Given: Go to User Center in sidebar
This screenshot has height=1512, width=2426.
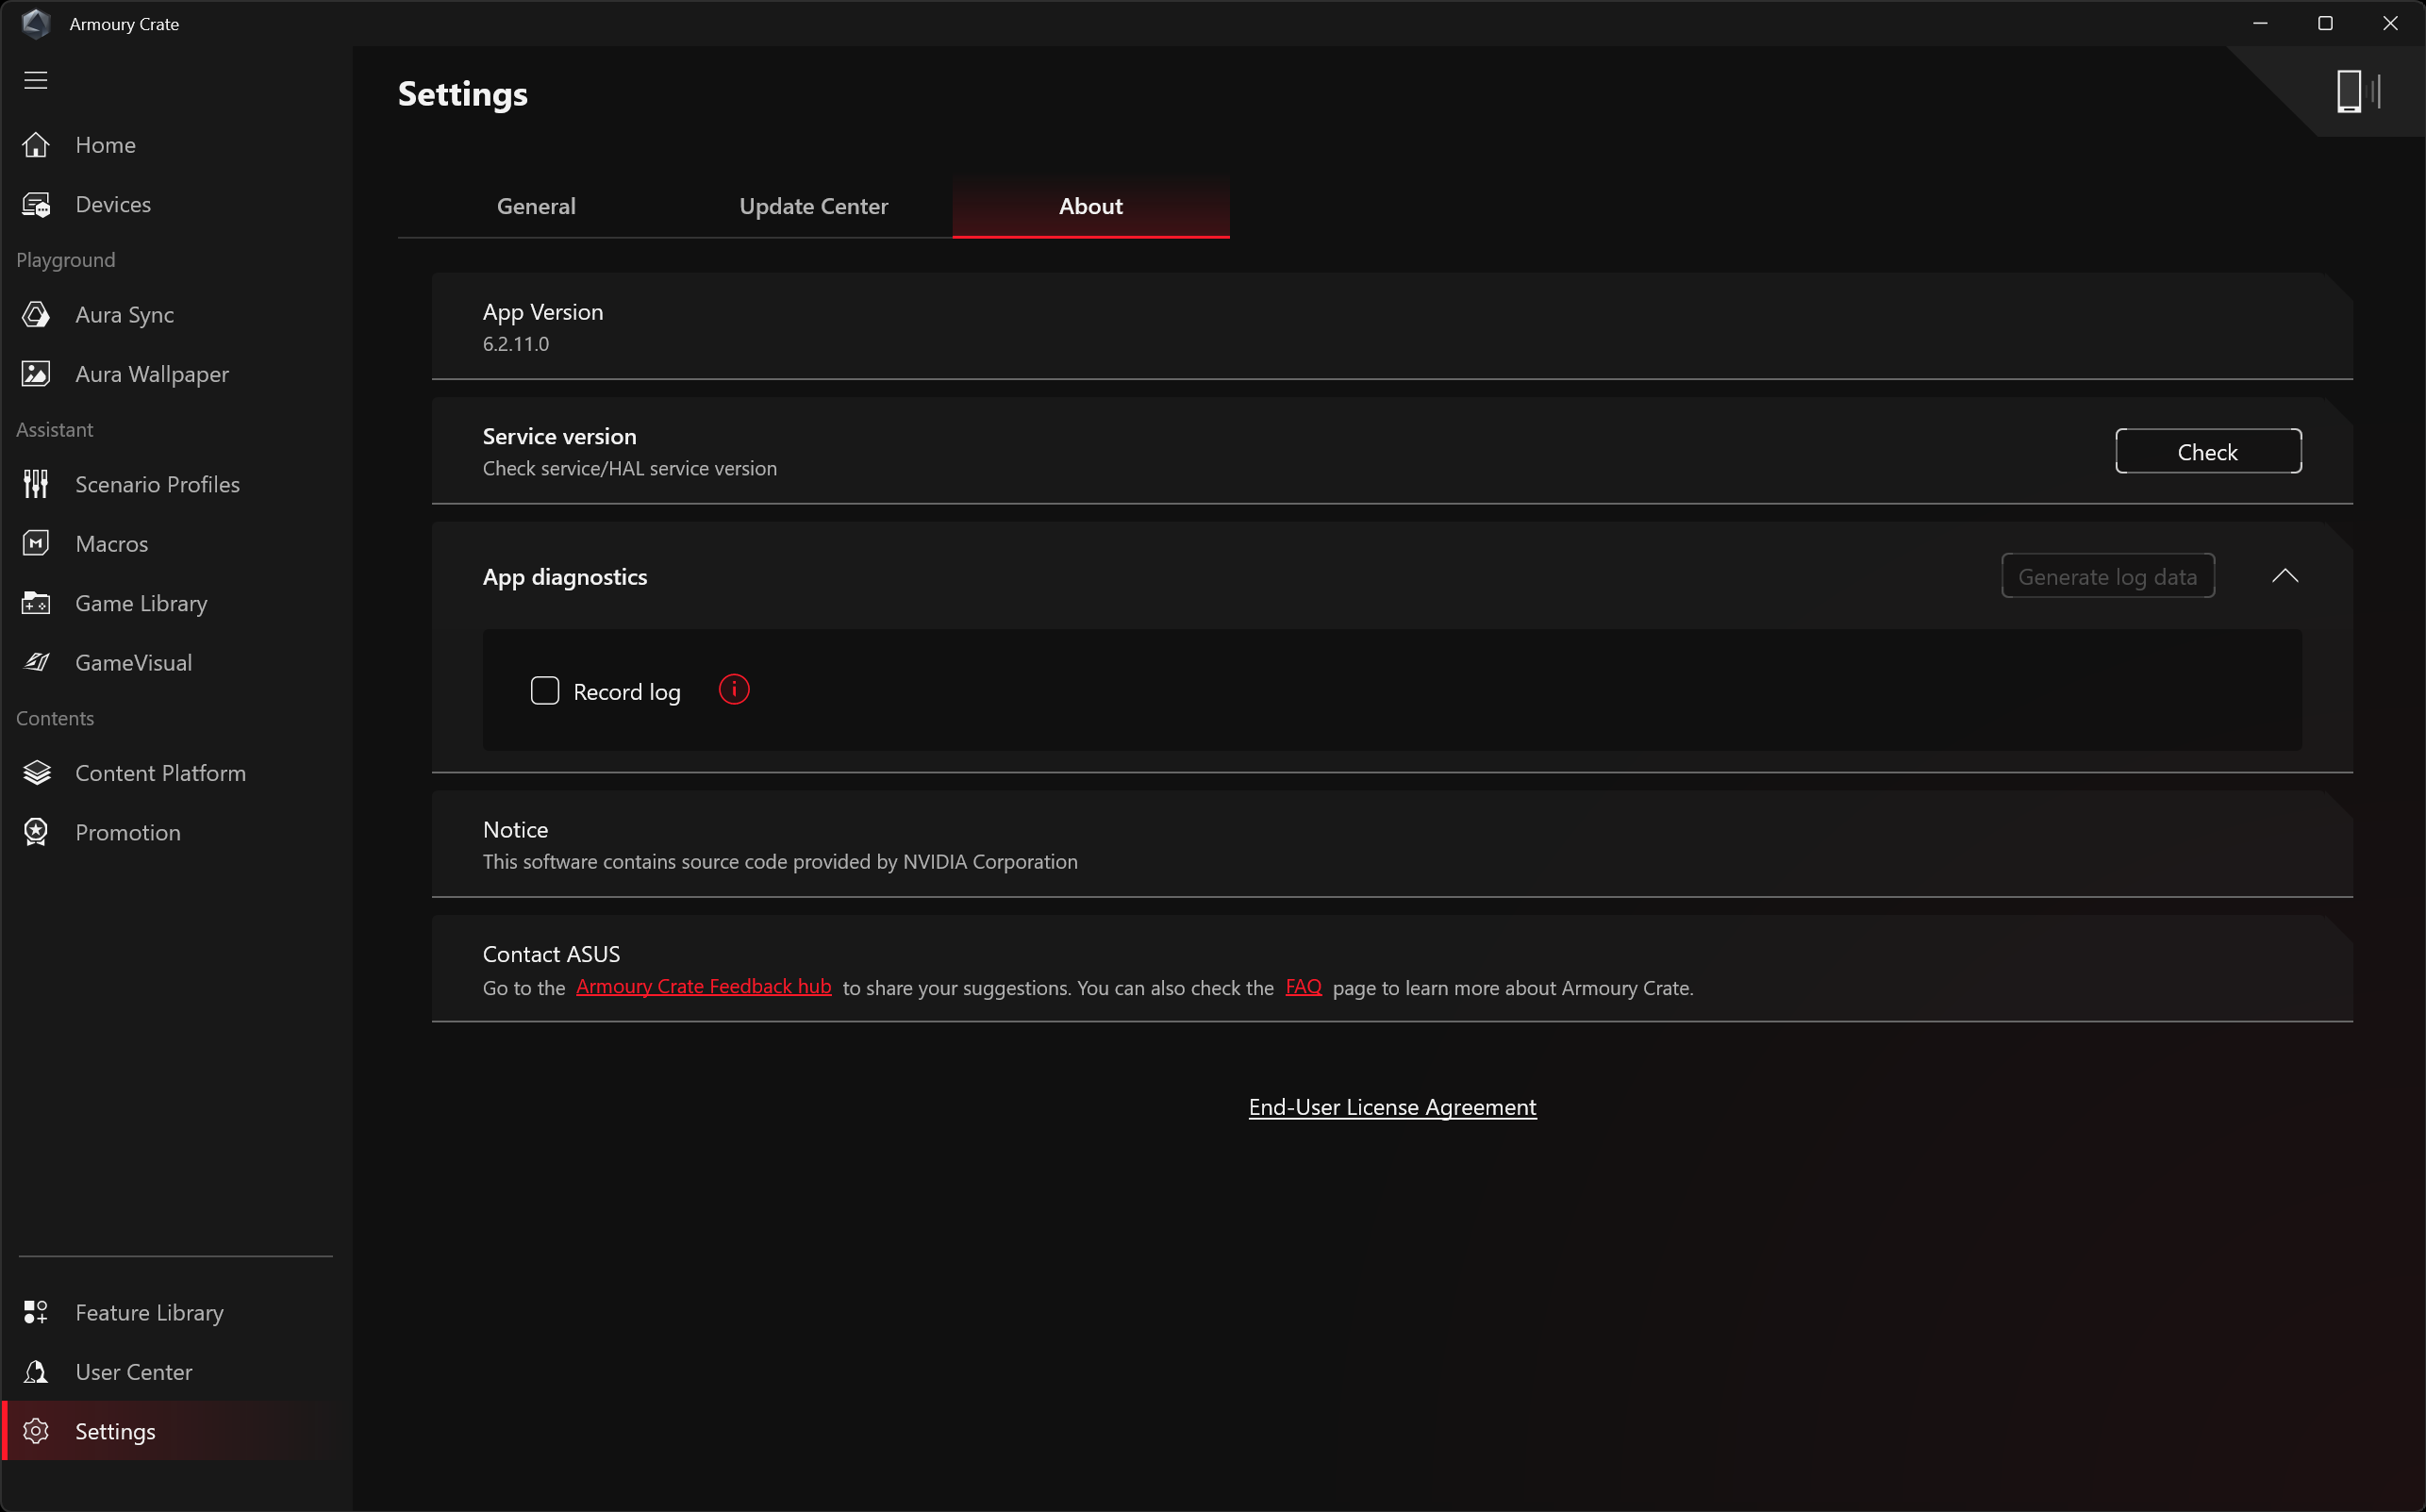Looking at the screenshot, I should coord(133,1372).
